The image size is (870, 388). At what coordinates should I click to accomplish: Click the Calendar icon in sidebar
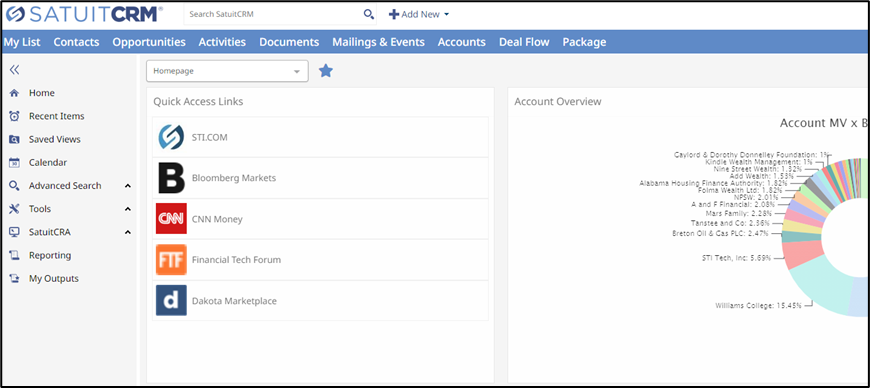pyautogui.click(x=14, y=163)
